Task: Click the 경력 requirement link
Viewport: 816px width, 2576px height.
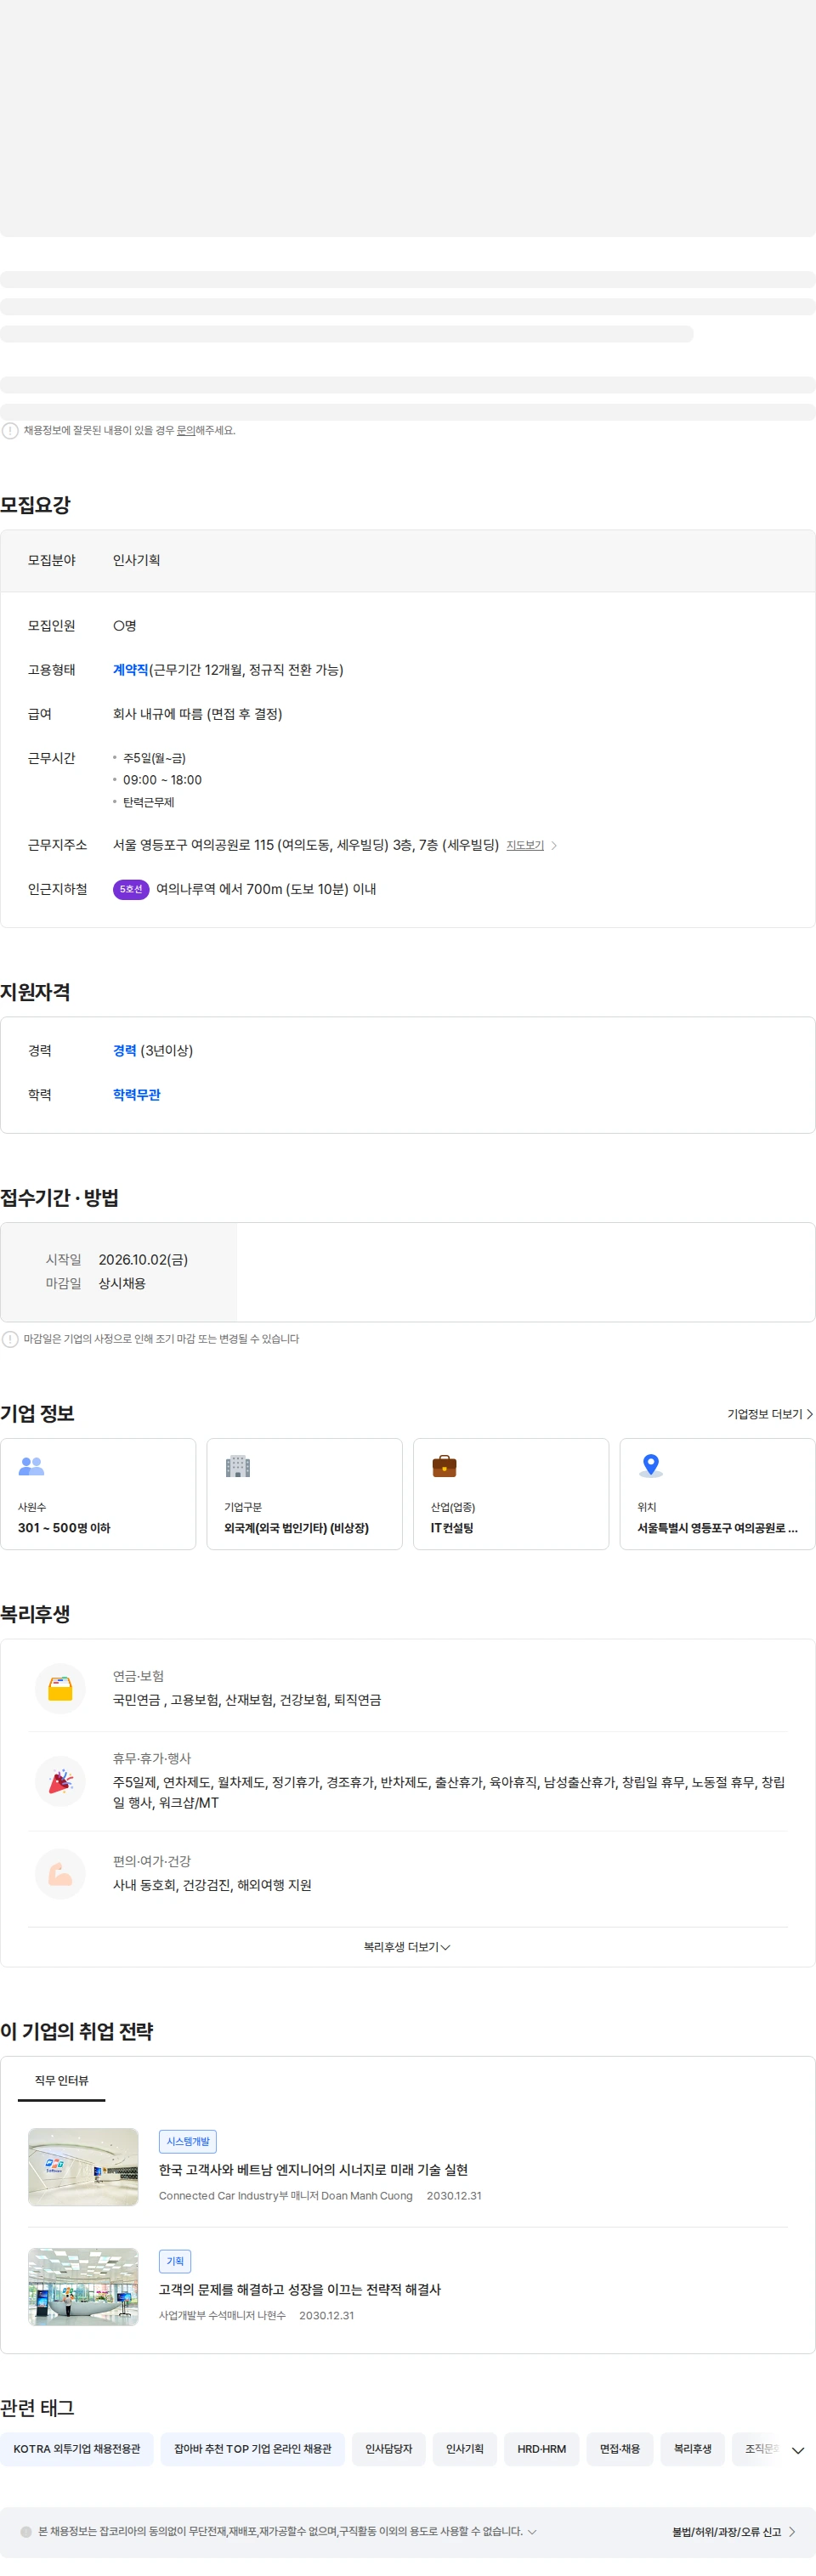Action: 124,1050
